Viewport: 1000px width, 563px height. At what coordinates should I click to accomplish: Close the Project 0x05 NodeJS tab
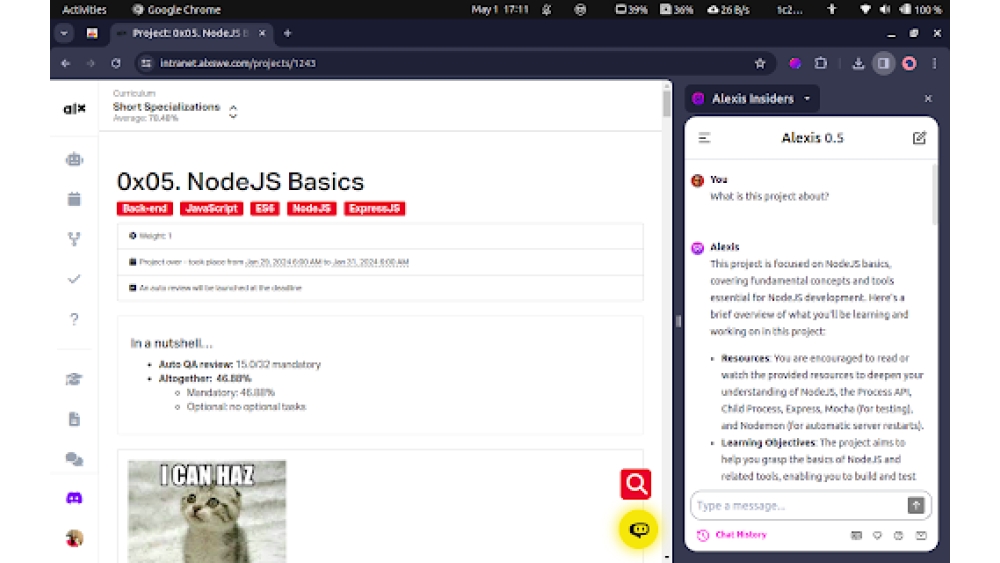[x=262, y=33]
